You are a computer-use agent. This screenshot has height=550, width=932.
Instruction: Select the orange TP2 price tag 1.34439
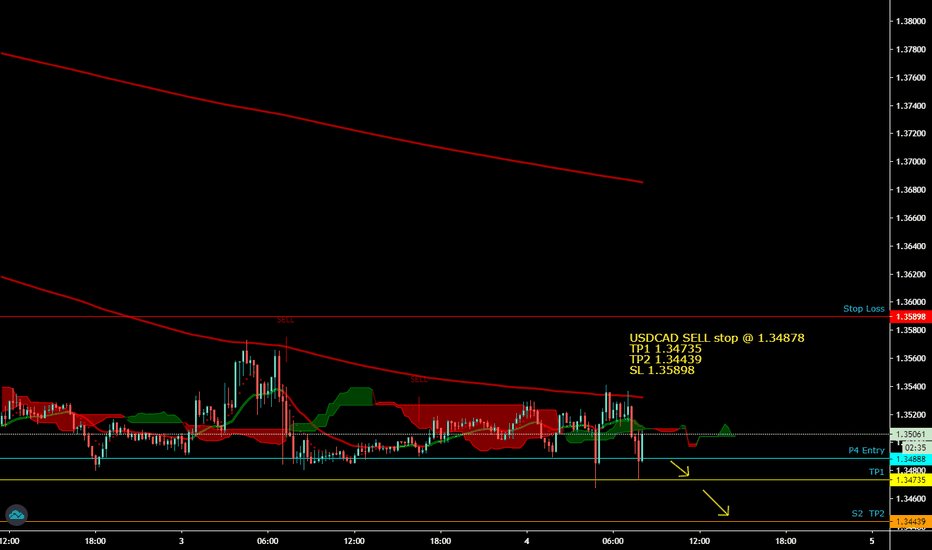tap(911, 521)
